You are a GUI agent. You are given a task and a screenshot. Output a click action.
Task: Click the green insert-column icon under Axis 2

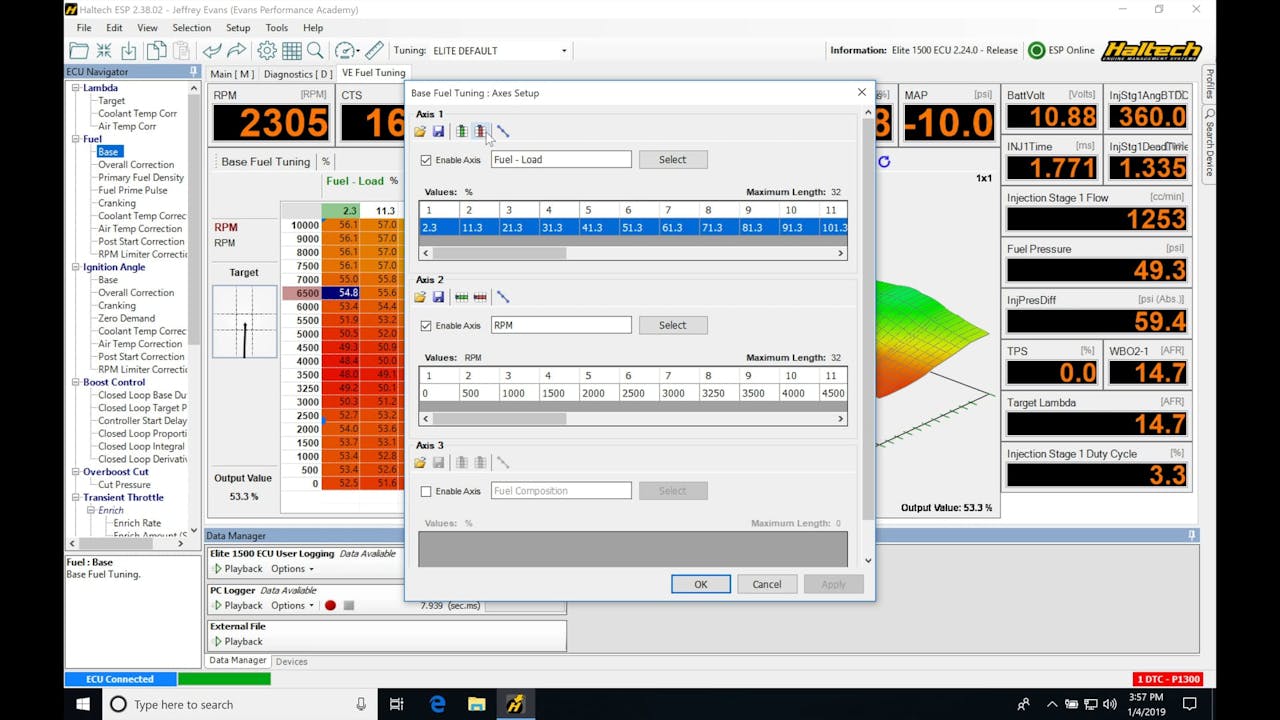coord(461,297)
